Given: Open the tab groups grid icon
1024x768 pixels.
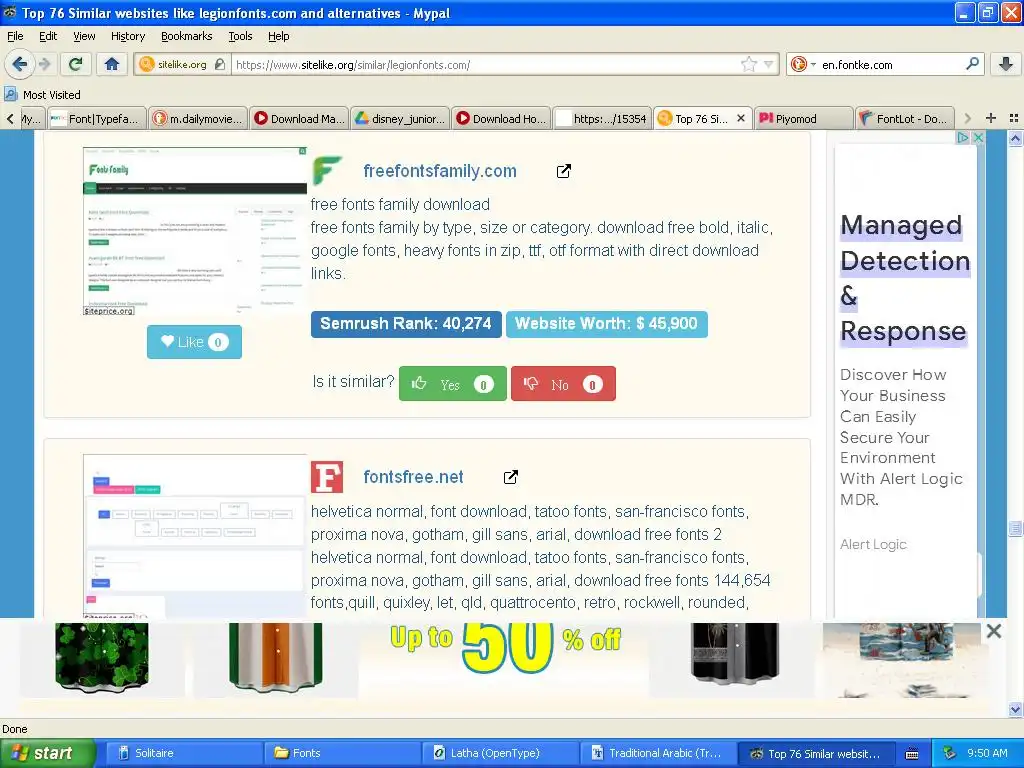Looking at the screenshot, I should [1014, 118].
